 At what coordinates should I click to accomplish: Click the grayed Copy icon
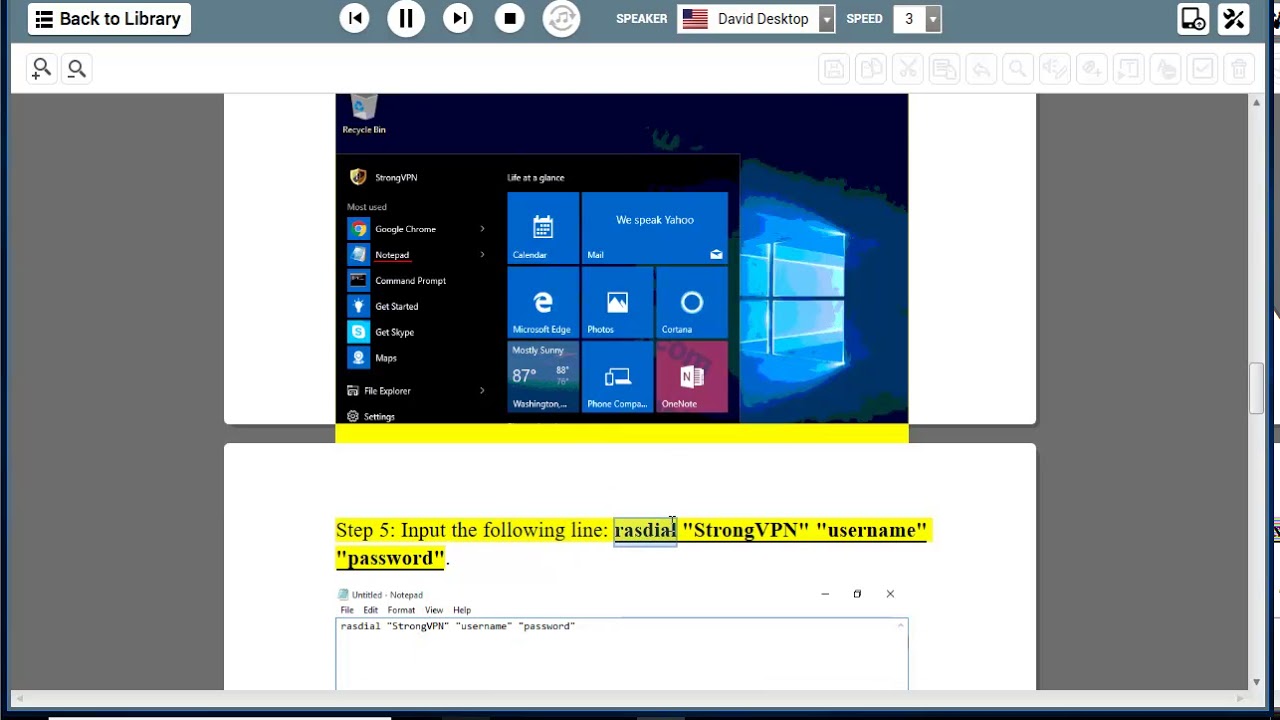pos(871,69)
